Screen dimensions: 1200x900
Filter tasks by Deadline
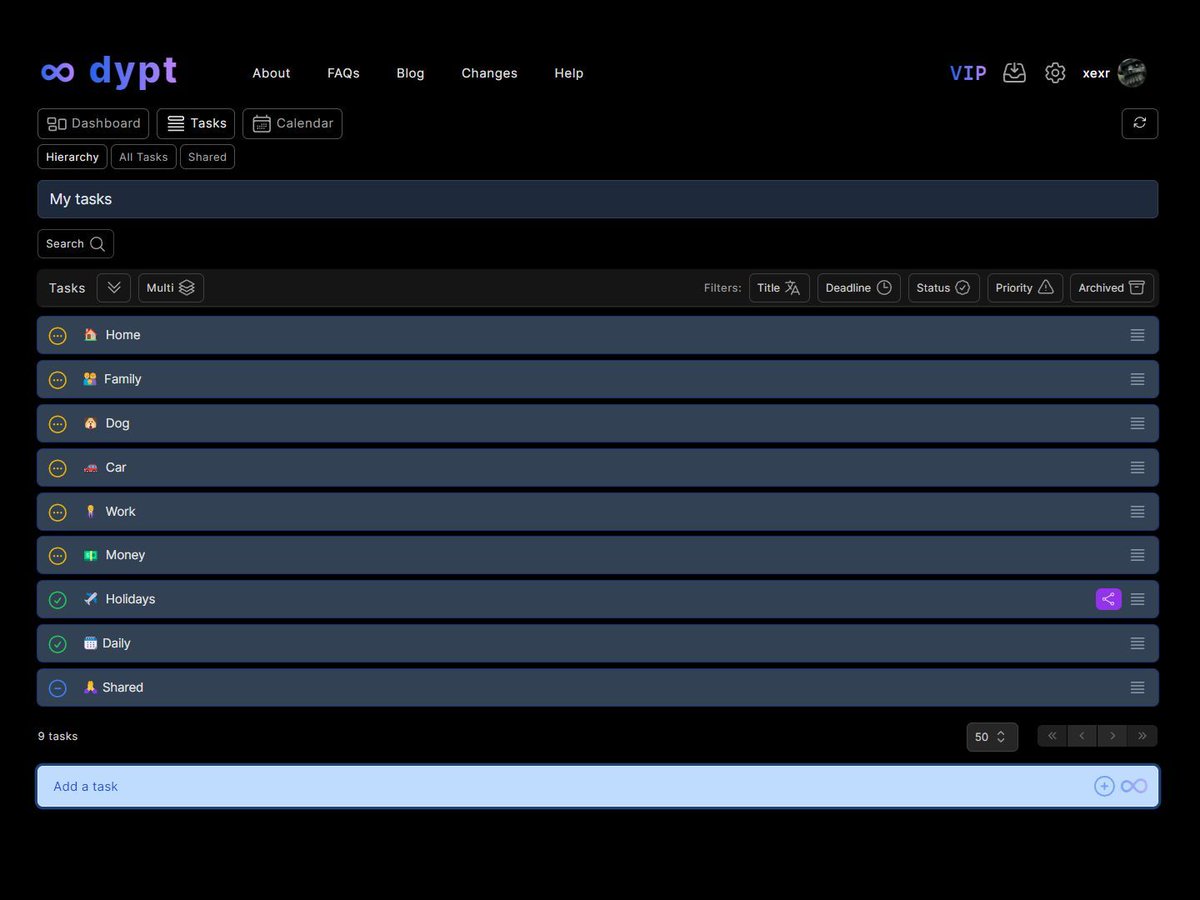tap(859, 288)
